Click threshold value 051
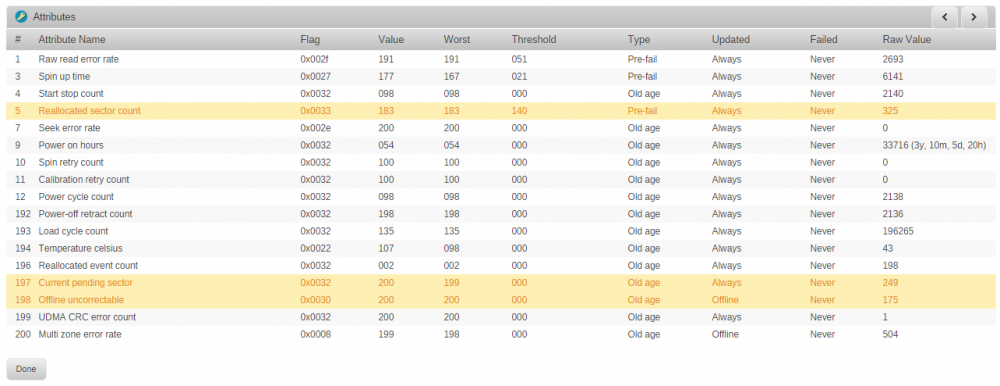Viewport: 1000px width, 386px height. pos(519,59)
